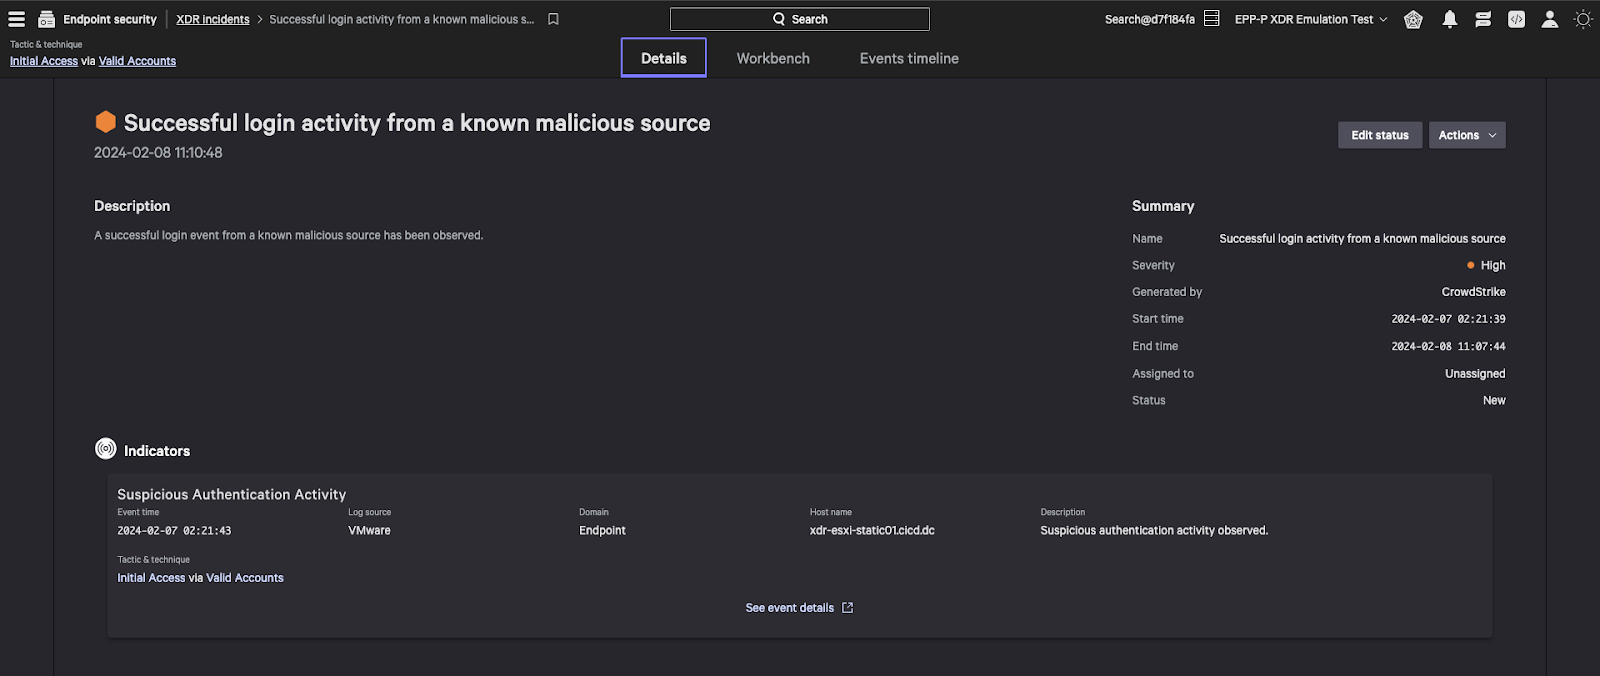Click the Summary Name value
Screen dimensions: 1600x676
tap(1362, 239)
